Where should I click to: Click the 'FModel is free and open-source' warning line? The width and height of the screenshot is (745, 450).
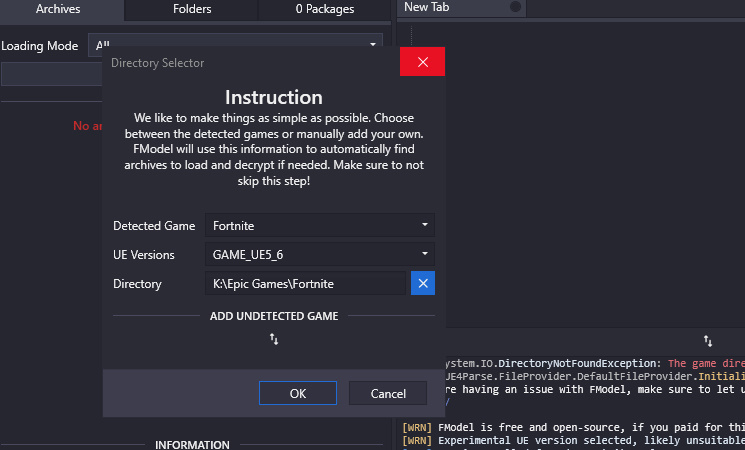pyautogui.click(x=573, y=427)
